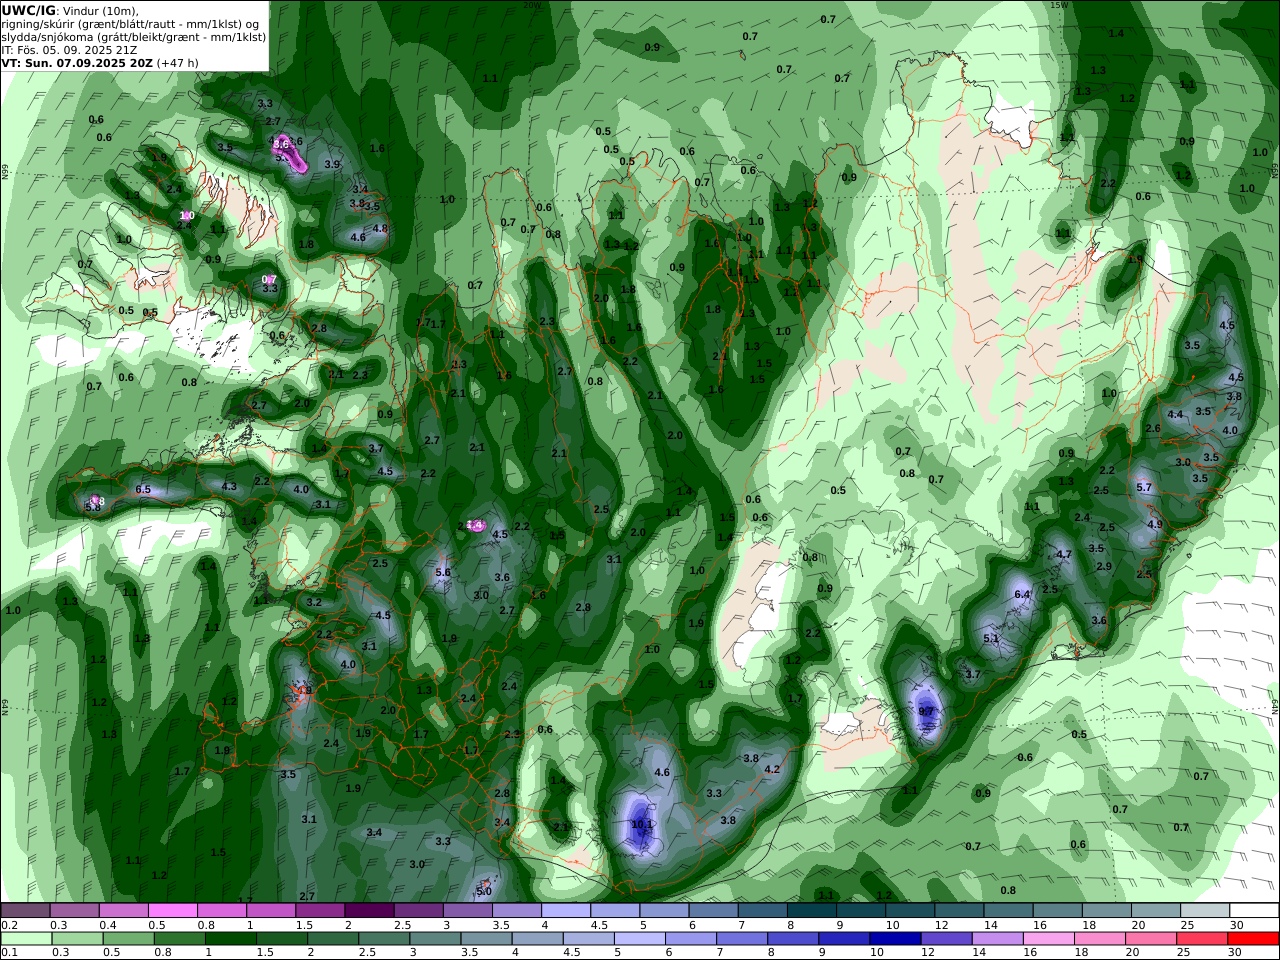This screenshot has height=960, width=1280.
Task: Click the valid time "VT: Sun. 07.09.2025 20Z"
Action: tap(76, 62)
